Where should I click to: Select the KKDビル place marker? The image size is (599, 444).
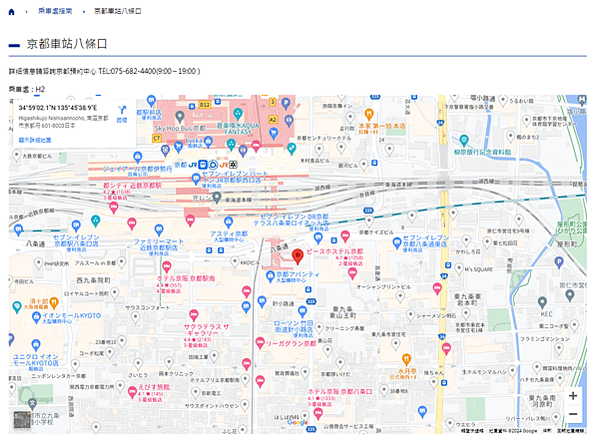(235, 262)
